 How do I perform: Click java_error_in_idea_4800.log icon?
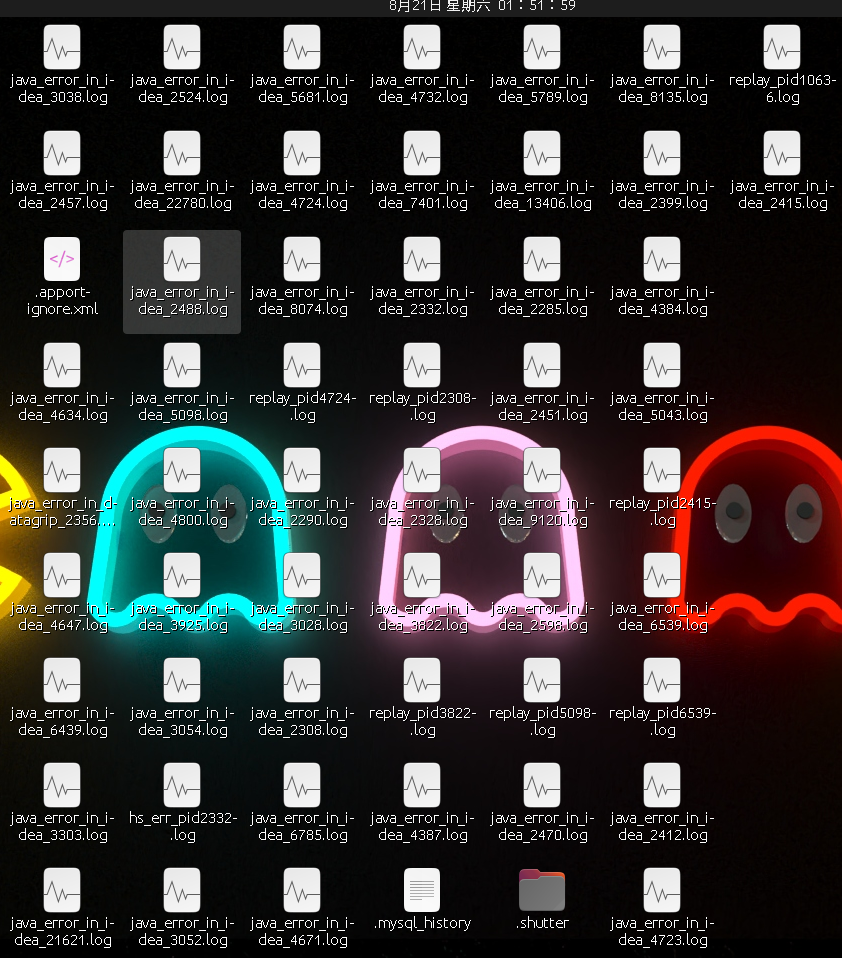pyautogui.click(x=182, y=470)
